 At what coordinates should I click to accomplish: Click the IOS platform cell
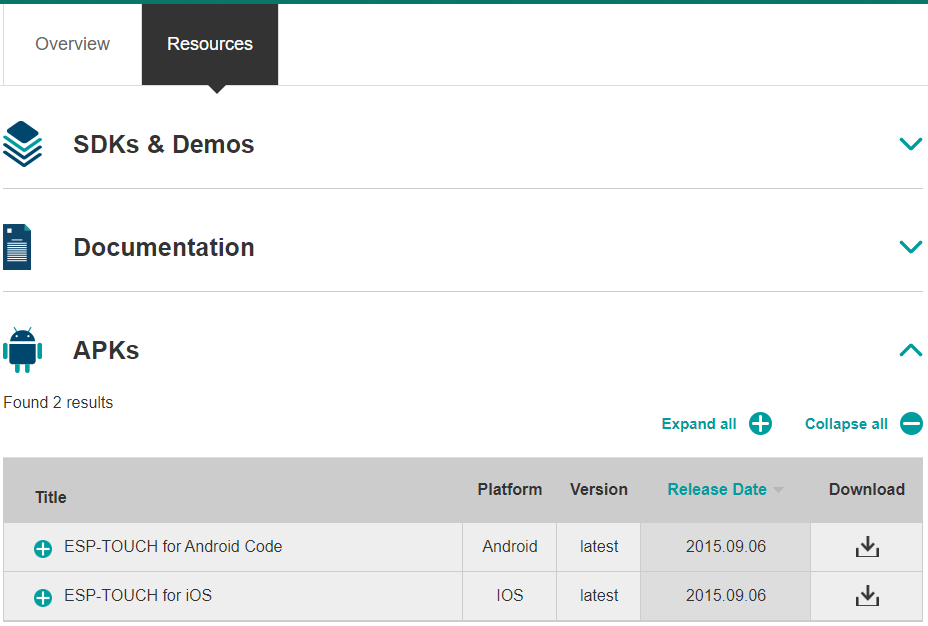click(x=510, y=595)
